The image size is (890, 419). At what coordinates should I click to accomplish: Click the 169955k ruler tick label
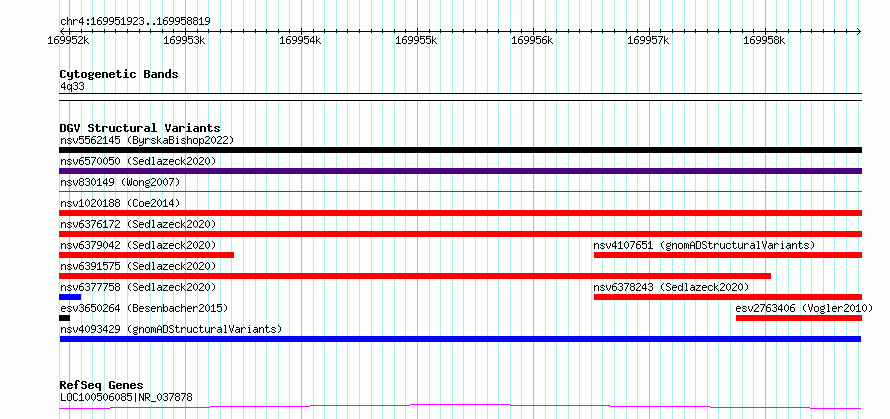417,40
